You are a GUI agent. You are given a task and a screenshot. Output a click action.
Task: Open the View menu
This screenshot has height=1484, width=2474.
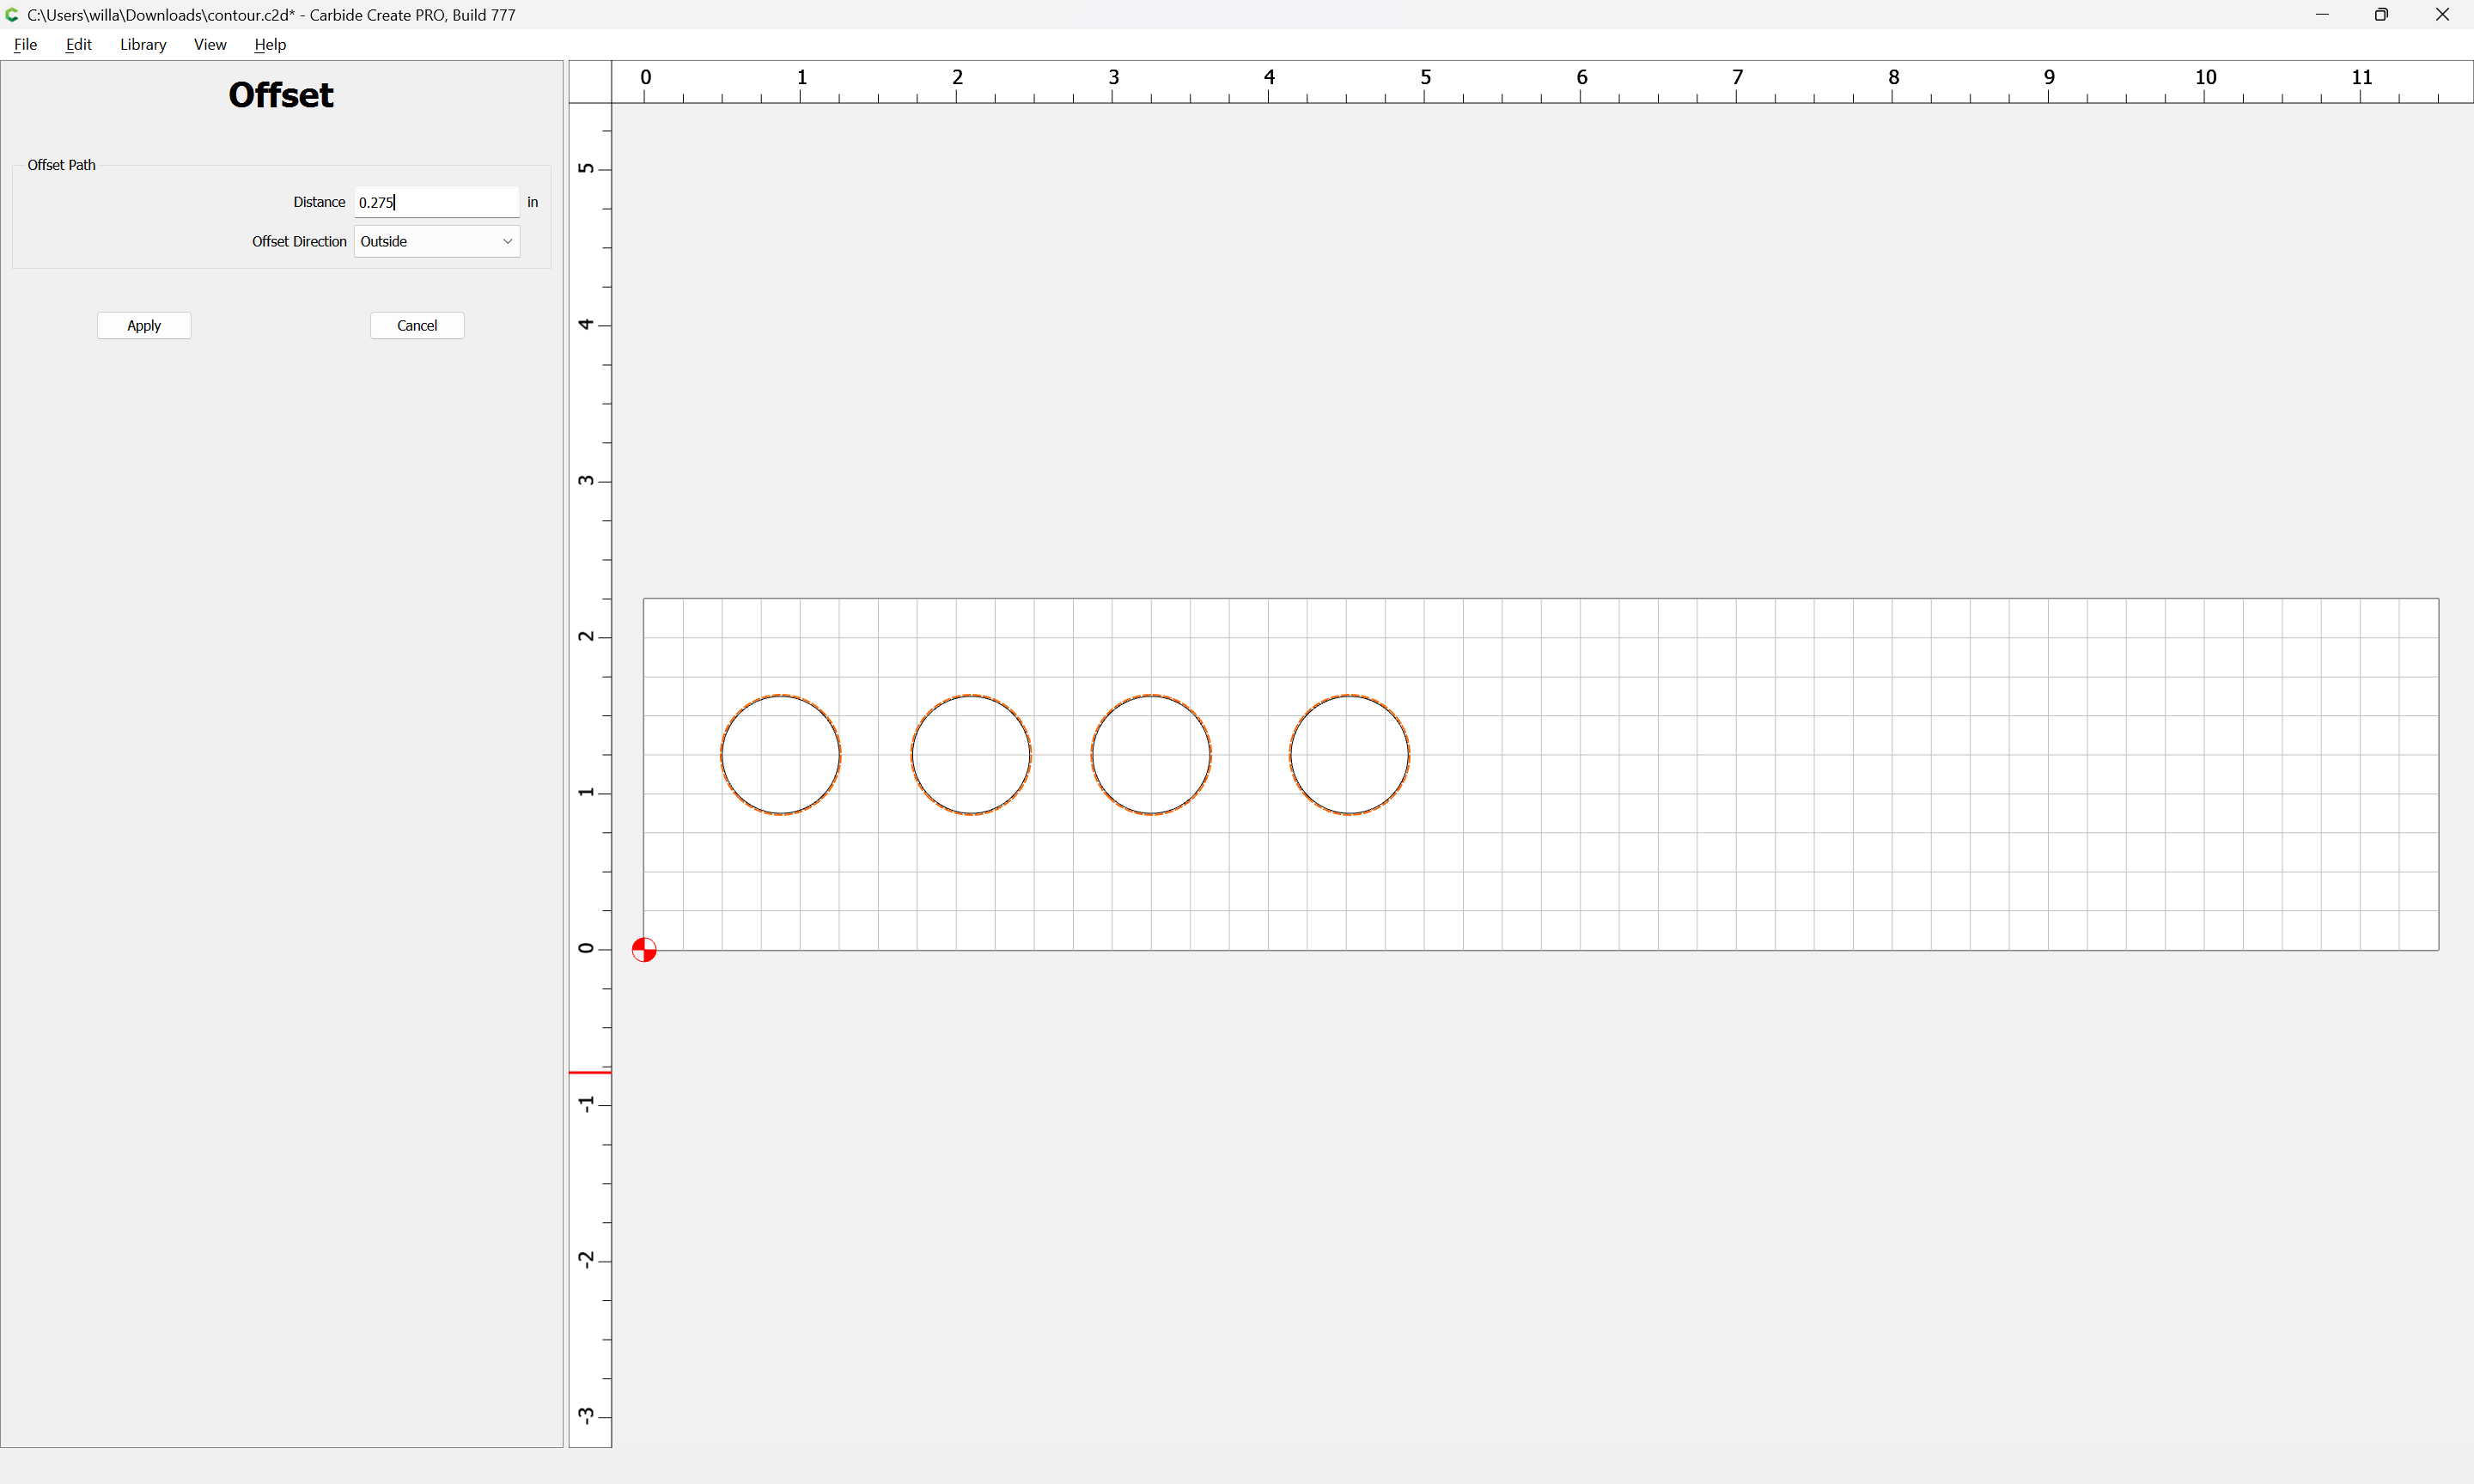pos(210,44)
